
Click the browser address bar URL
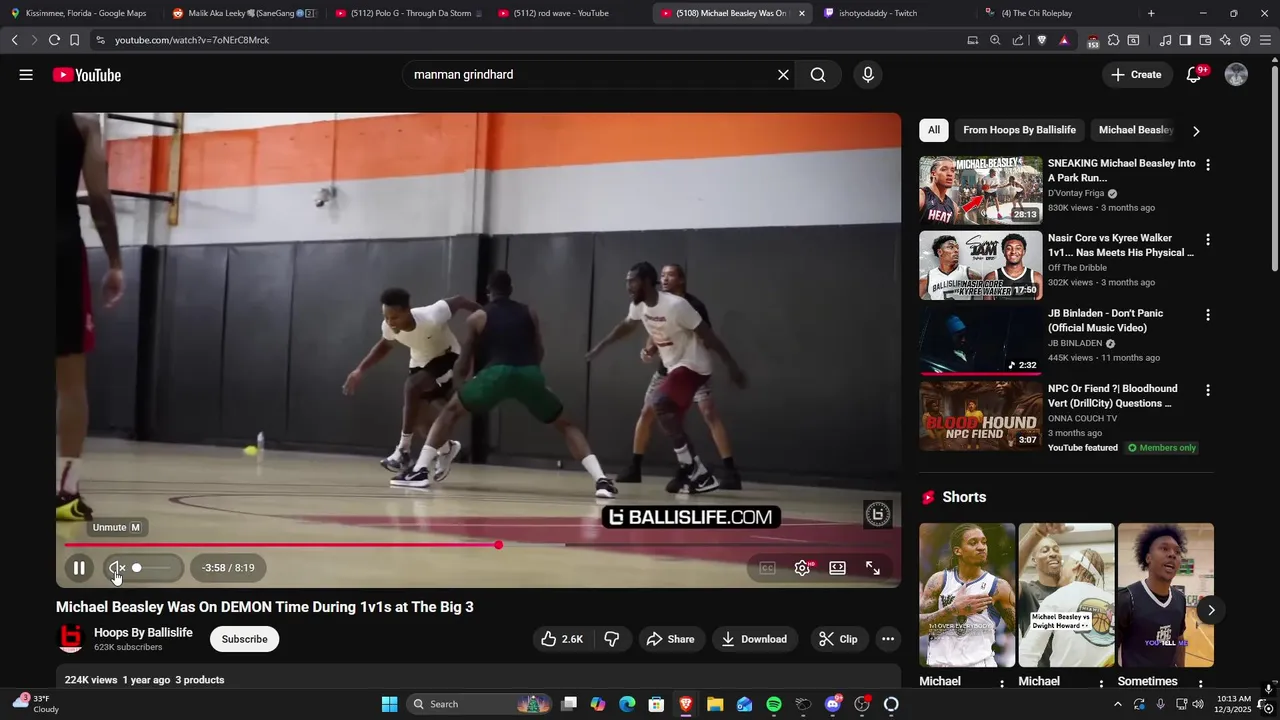click(x=191, y=40)
